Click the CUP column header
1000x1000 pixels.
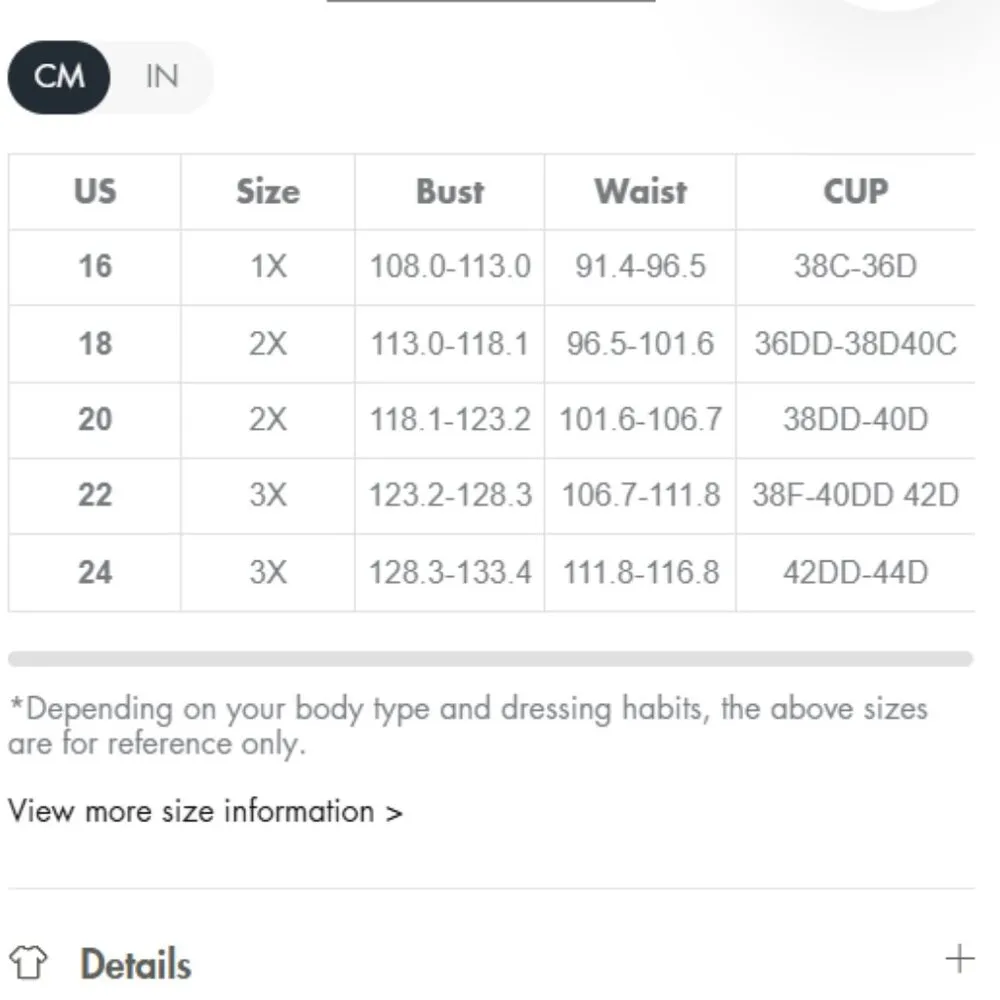pos(855,191)
